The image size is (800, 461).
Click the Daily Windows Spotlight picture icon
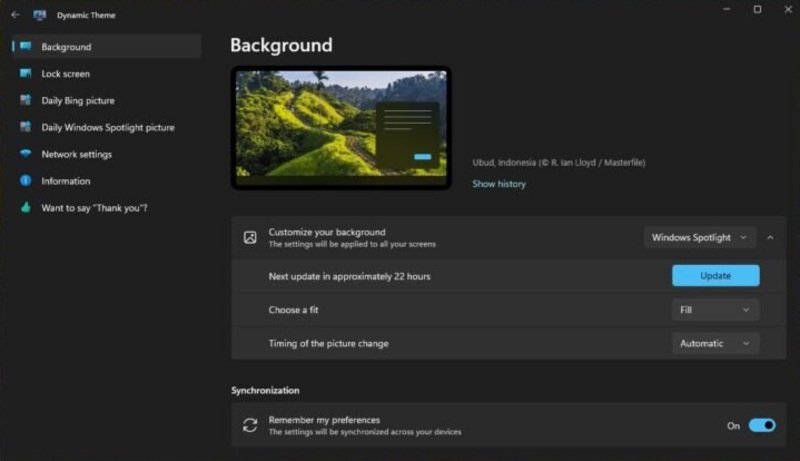click(25, 128)
